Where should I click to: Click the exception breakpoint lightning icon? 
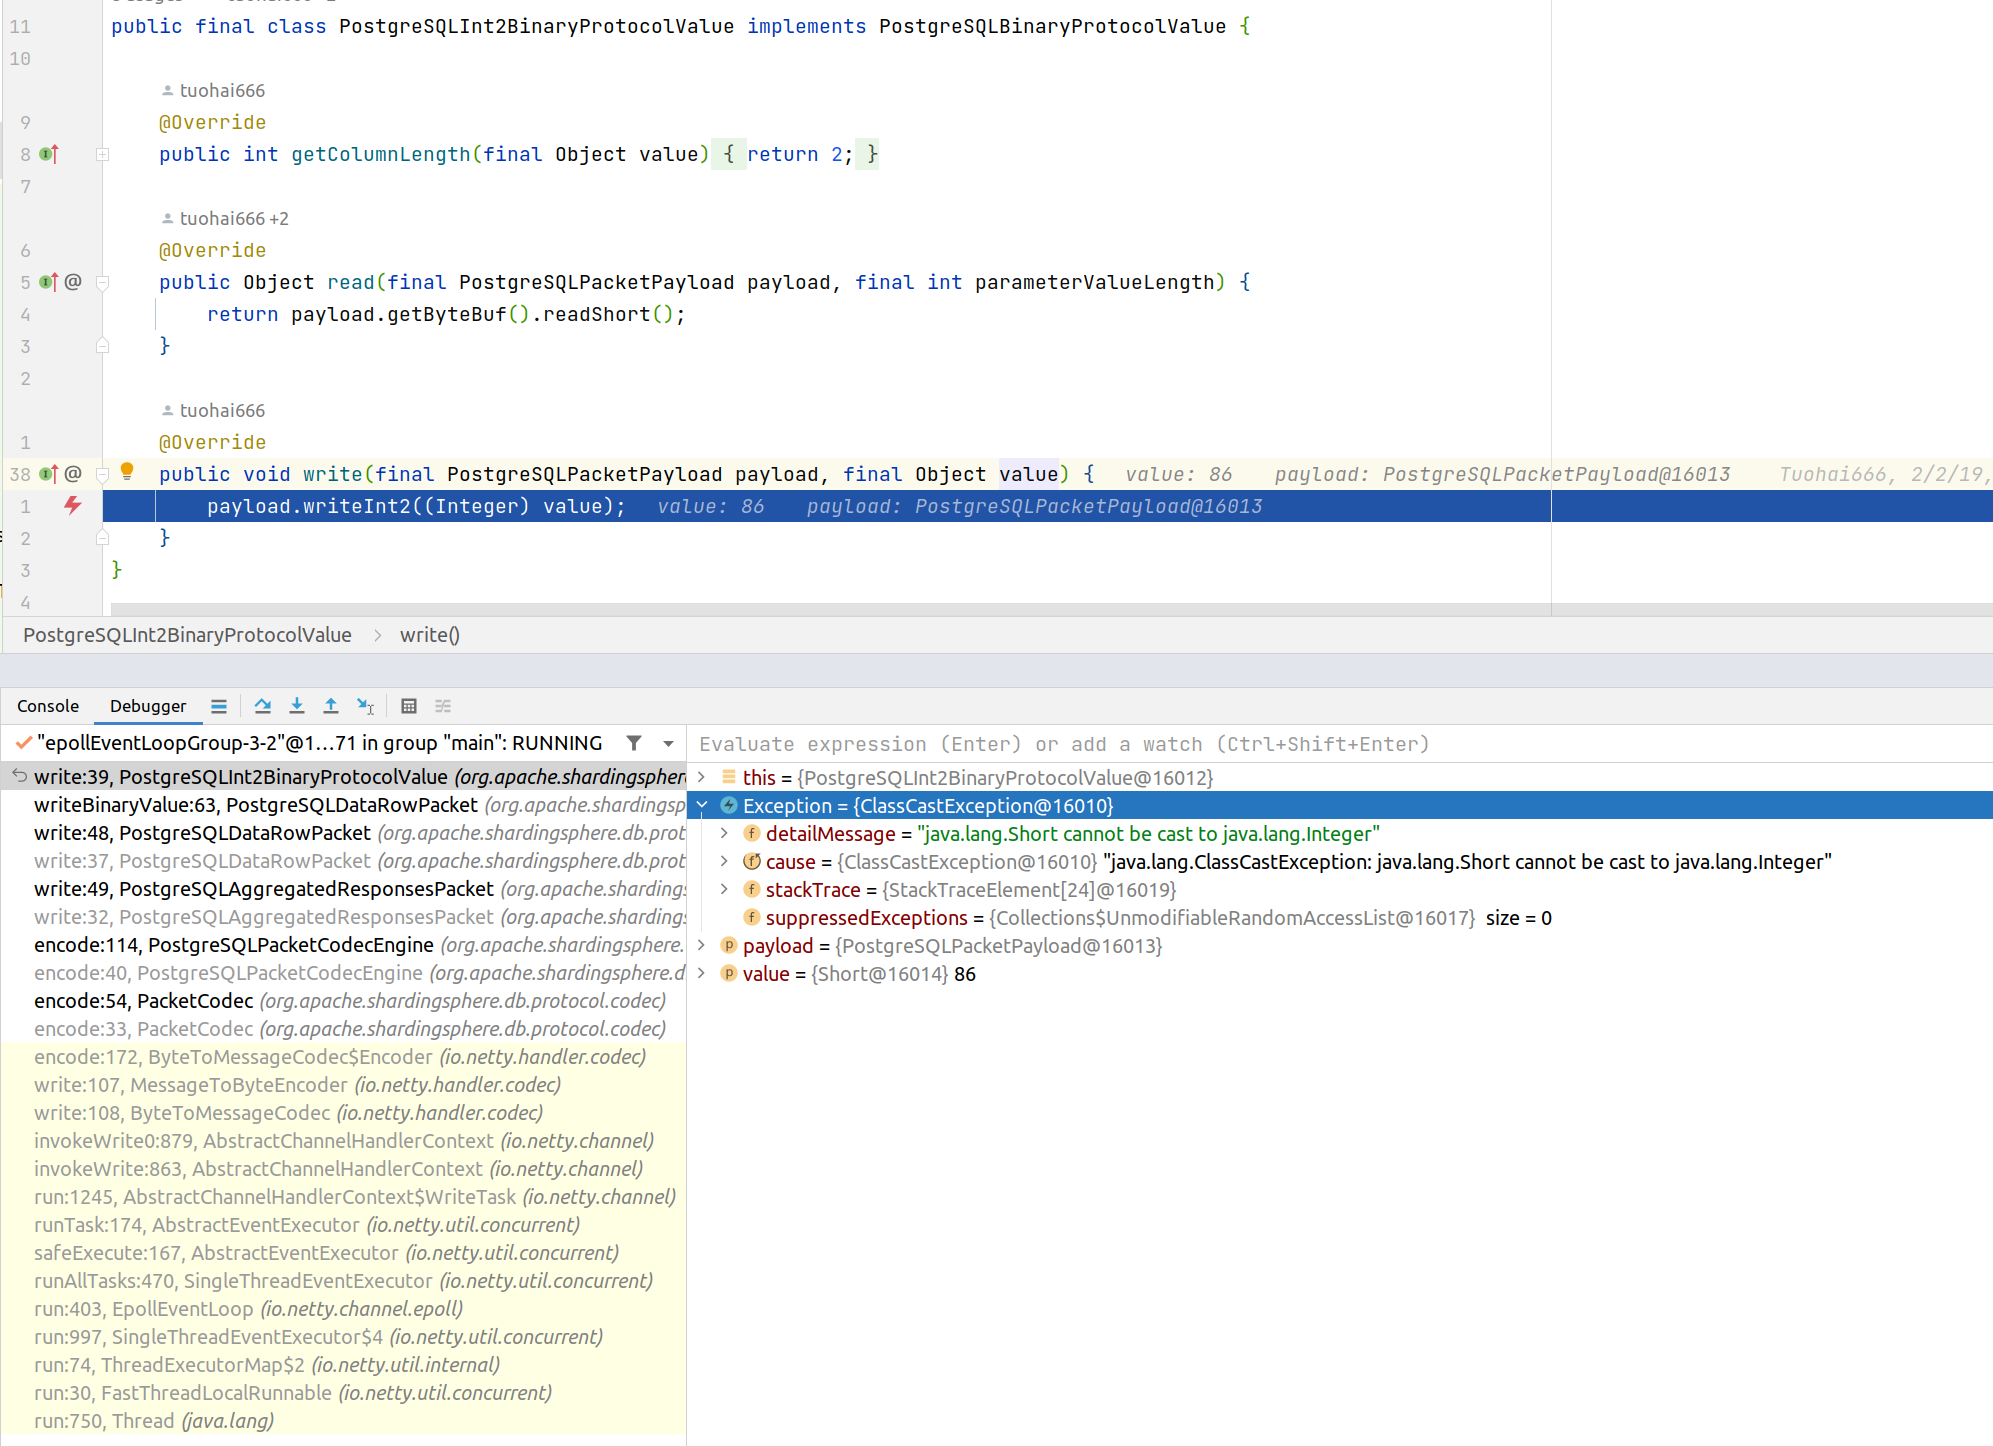point(73,505)
